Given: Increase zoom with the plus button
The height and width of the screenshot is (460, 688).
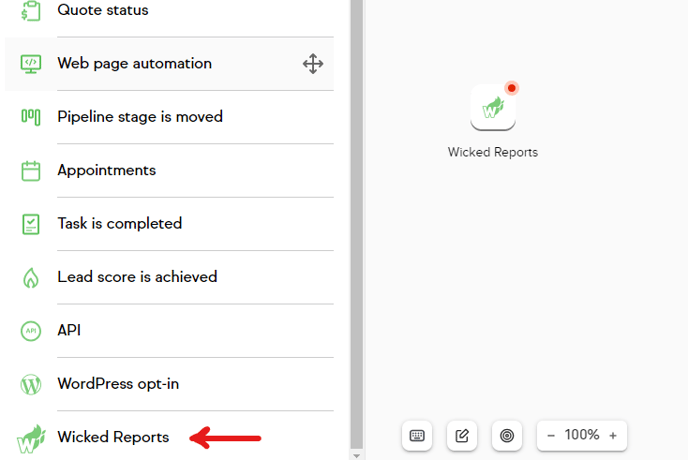Looking at the screenshot, I should pyautogui.click(x=613, y=435).
